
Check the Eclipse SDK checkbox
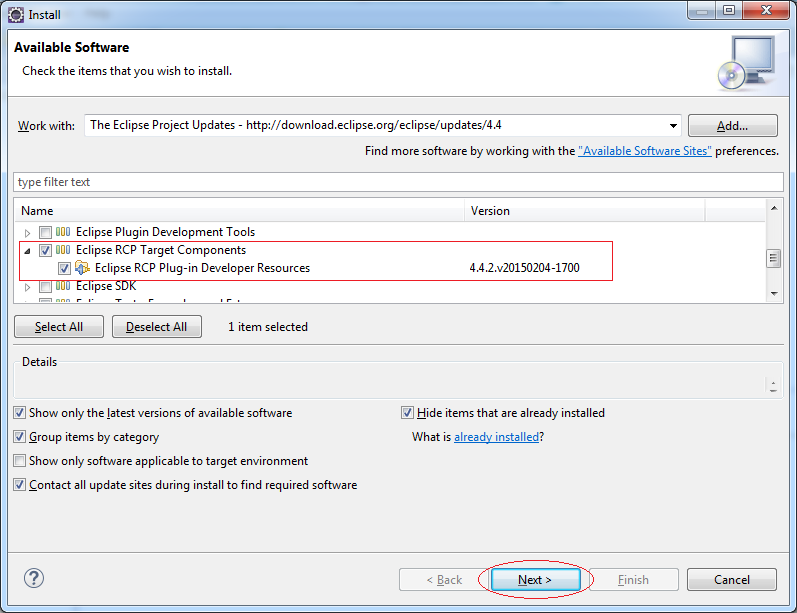45,287
